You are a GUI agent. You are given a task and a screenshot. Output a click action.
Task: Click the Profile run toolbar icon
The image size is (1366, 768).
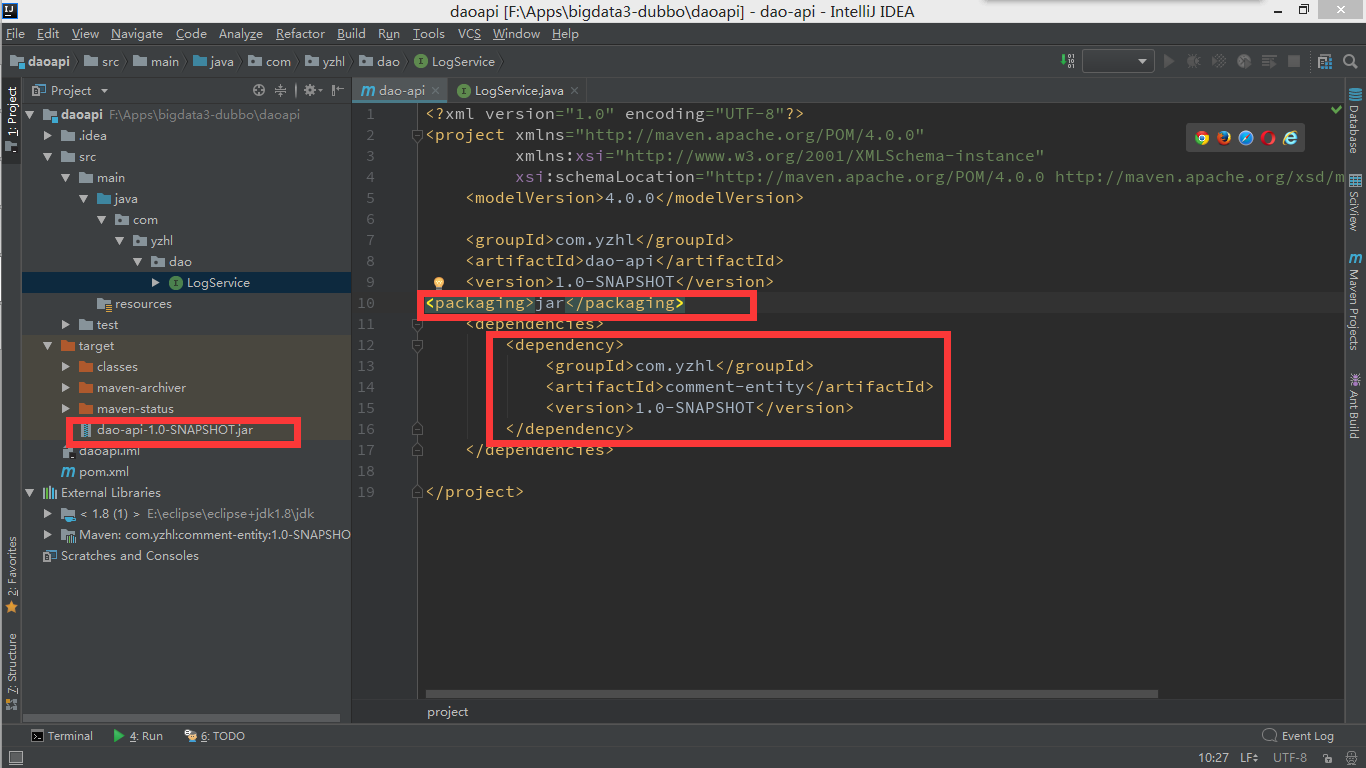(1244, 61)
